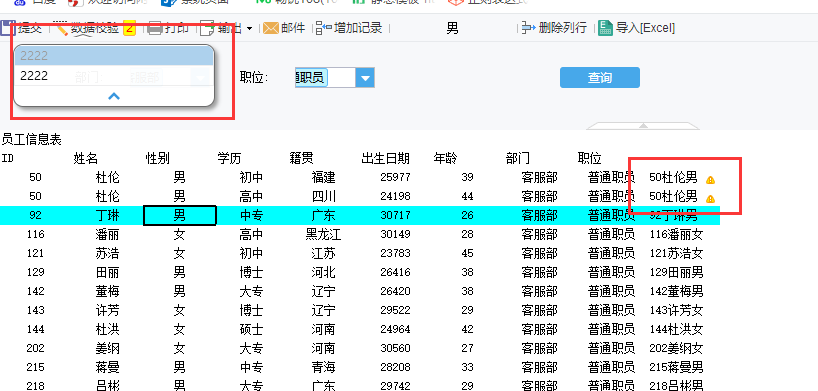The height and width of the screenshot is (391, 818).
Task: Click age cell 45
Action: coord(467,254)
